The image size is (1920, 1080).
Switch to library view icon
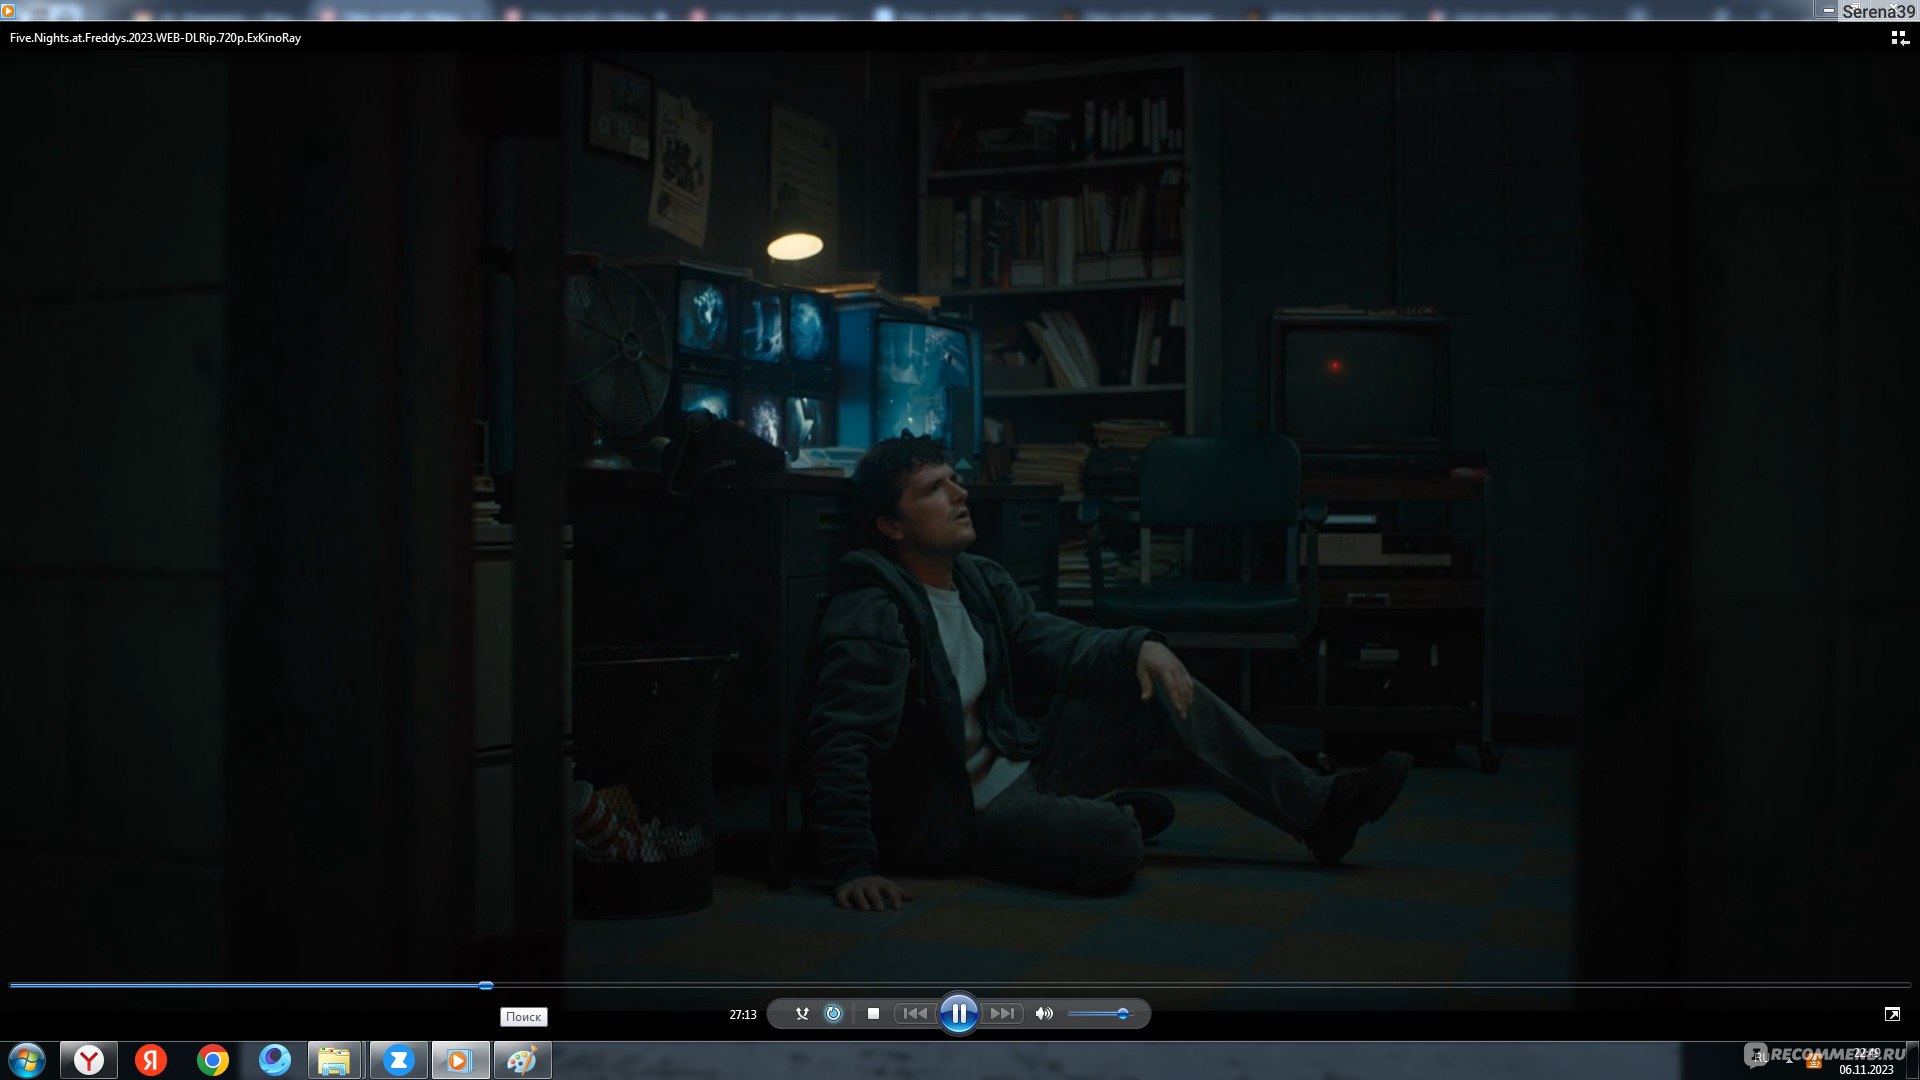(1900, 38)
